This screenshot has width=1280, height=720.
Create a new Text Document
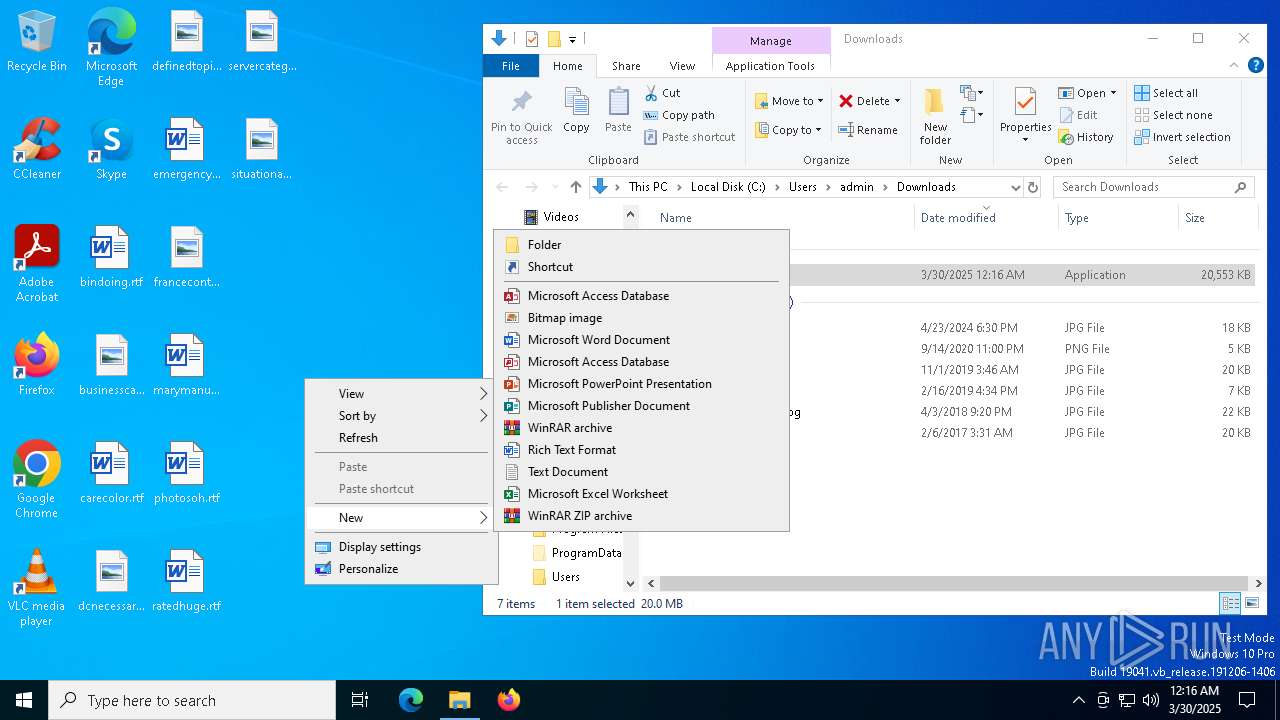pyautogui.click(x=641, y=472)
